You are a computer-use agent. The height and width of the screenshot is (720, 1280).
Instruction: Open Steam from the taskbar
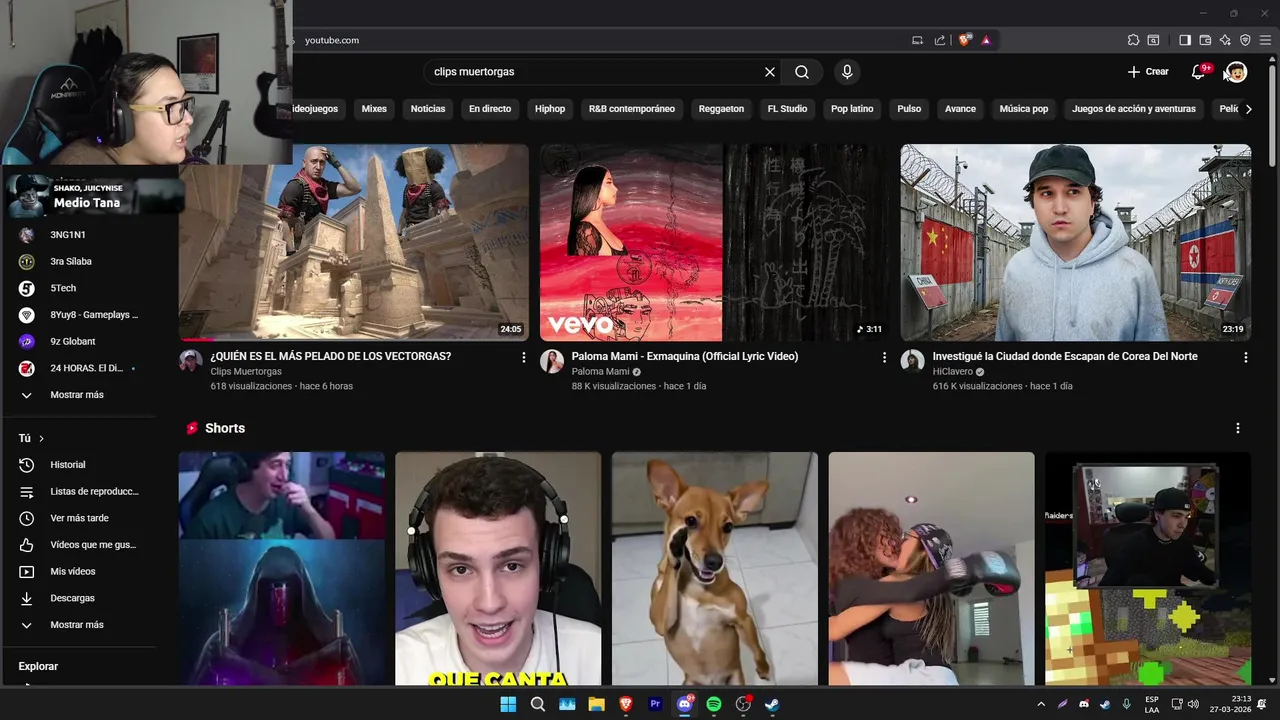tap(772, 704)
